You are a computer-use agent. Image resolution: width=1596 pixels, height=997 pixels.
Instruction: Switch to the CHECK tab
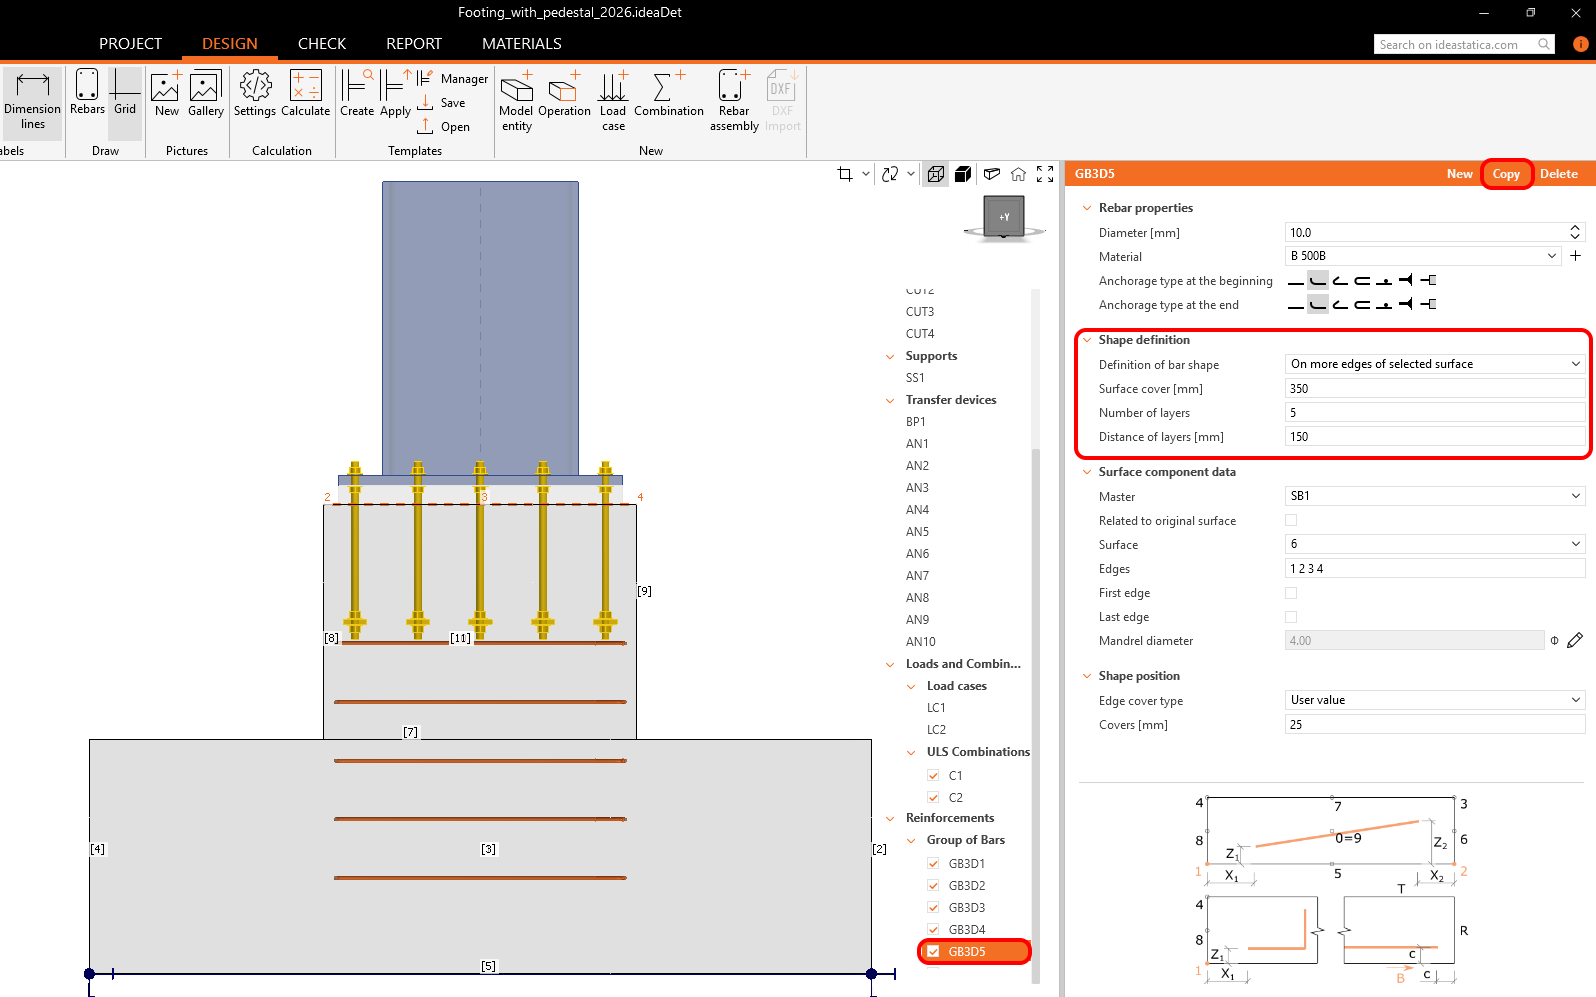321,44
